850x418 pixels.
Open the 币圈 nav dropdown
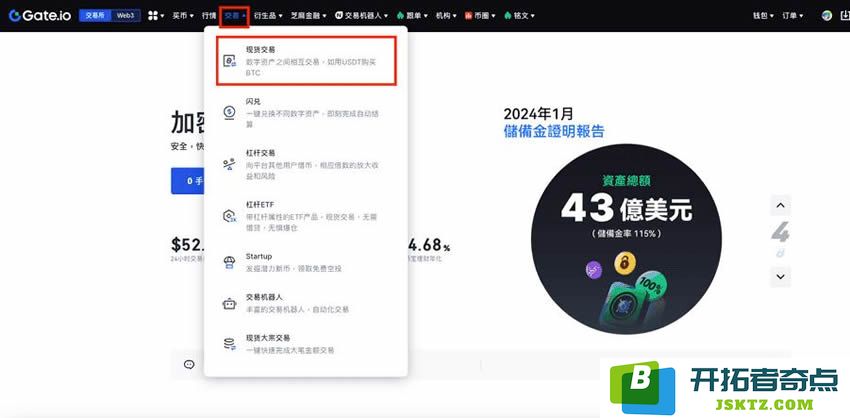(x=481, y=16)
